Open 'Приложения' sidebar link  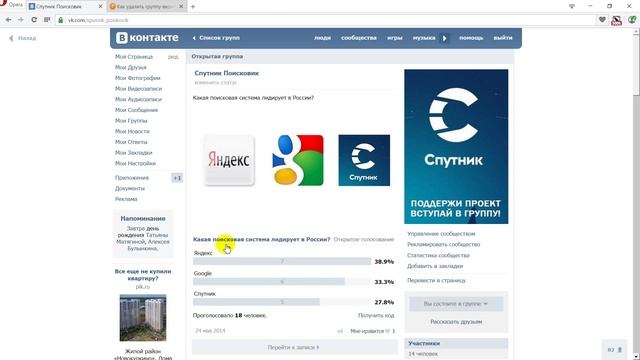pyautogui.click(x=132, y=178)
